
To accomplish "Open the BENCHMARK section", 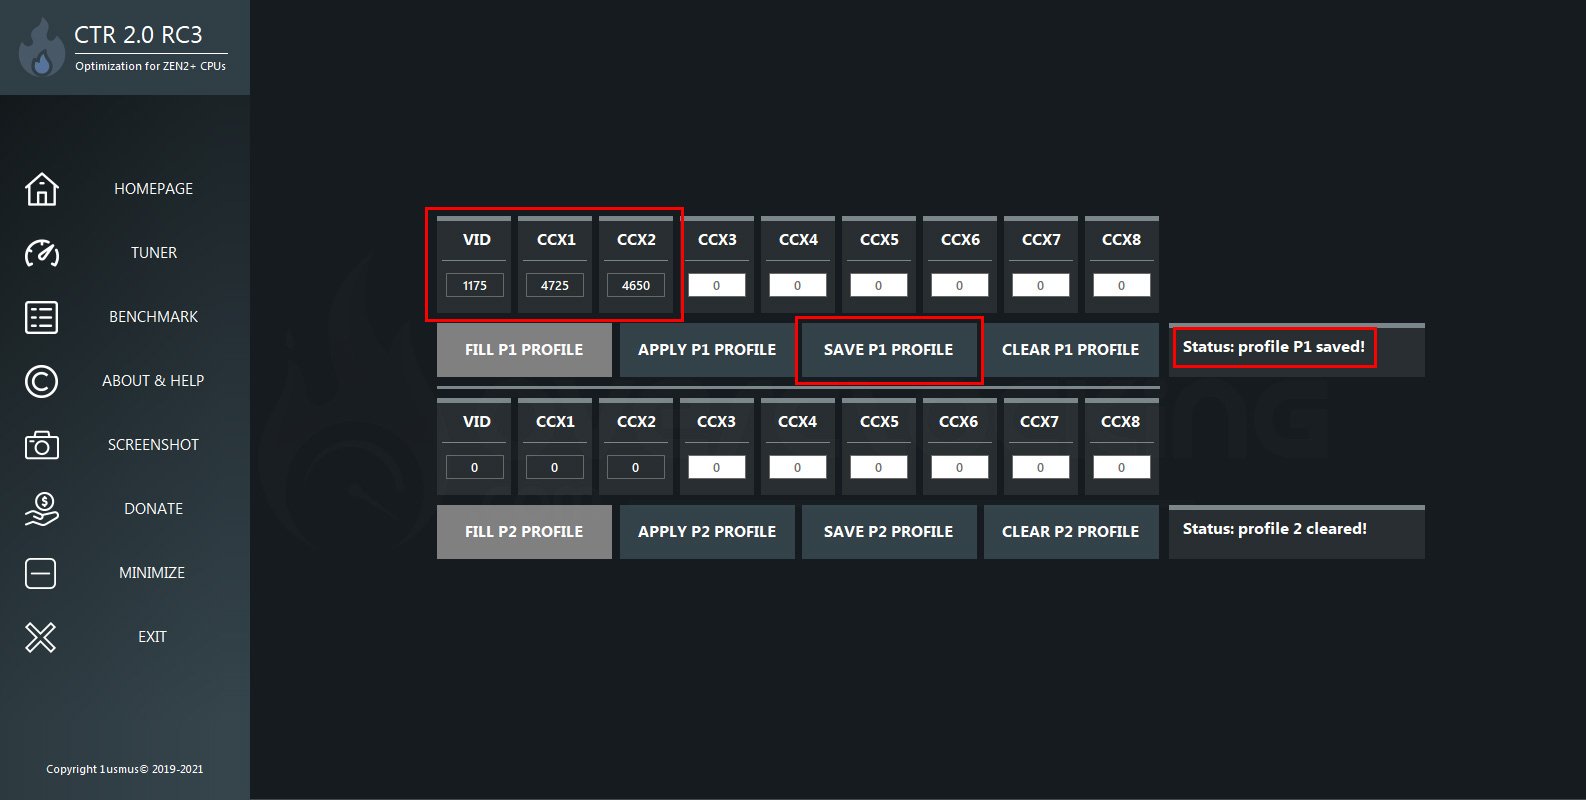I will point(153,317).
